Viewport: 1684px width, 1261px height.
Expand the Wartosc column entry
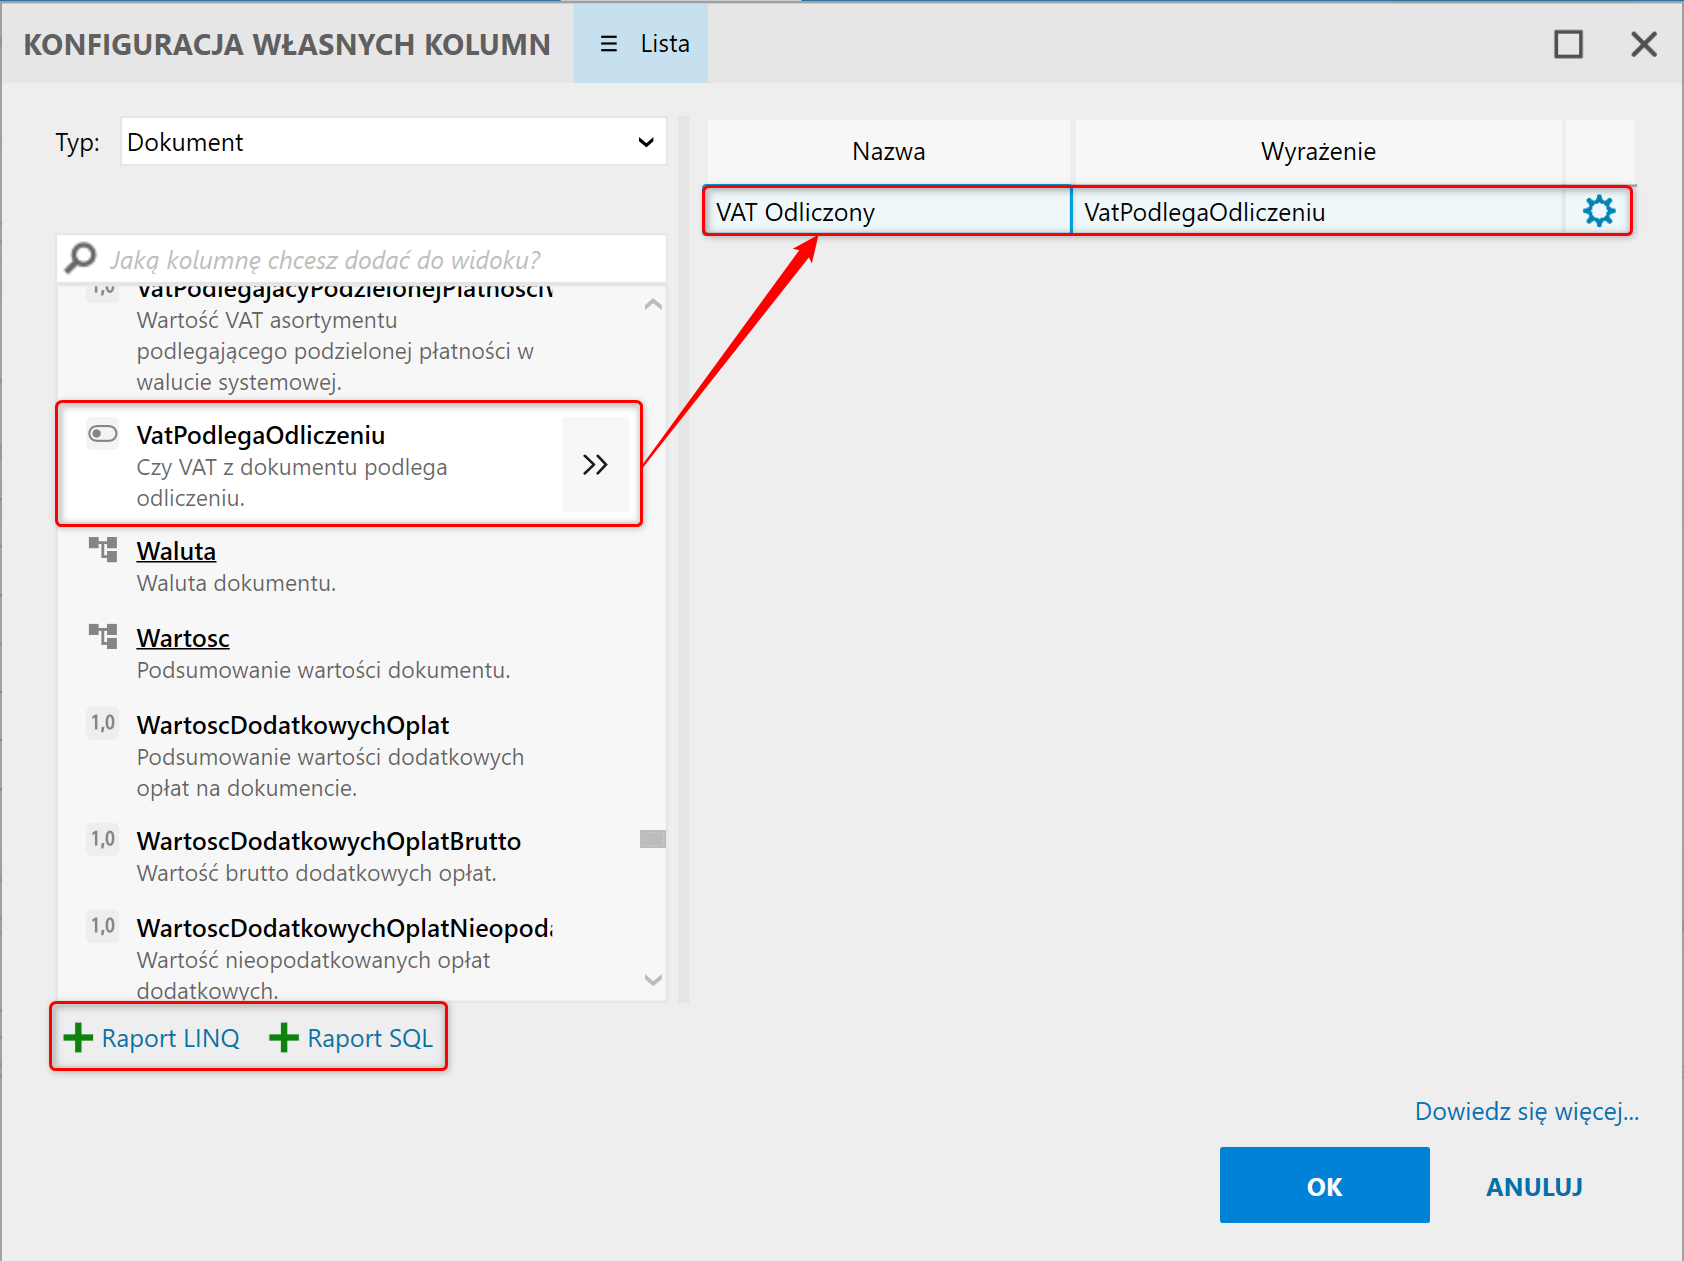click(183, 638)
